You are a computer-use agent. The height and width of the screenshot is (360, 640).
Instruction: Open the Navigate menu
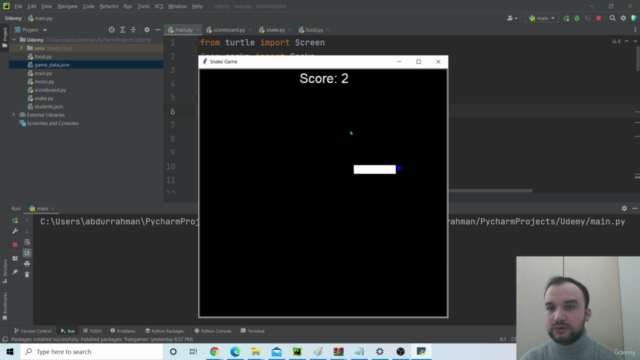[x=67, y=6]
